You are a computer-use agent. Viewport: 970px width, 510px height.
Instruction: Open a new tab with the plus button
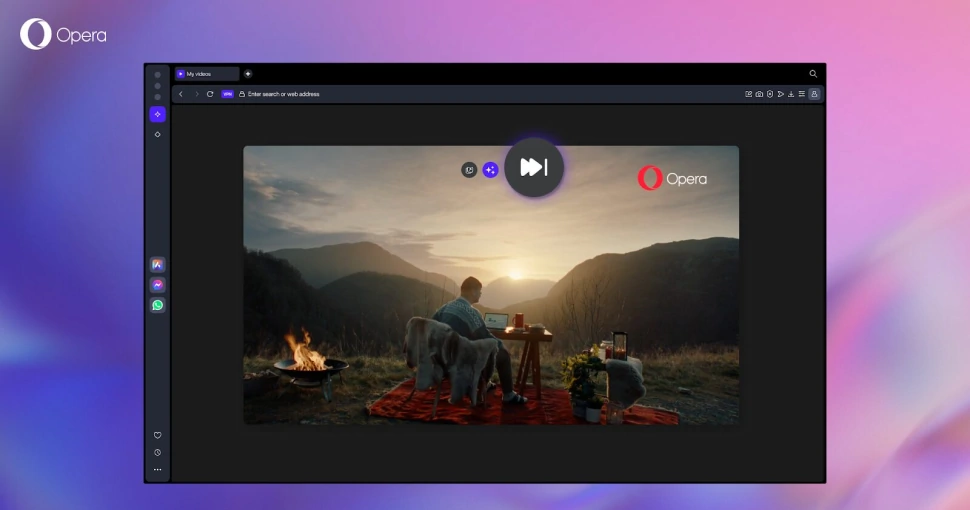tap(248, 74)
